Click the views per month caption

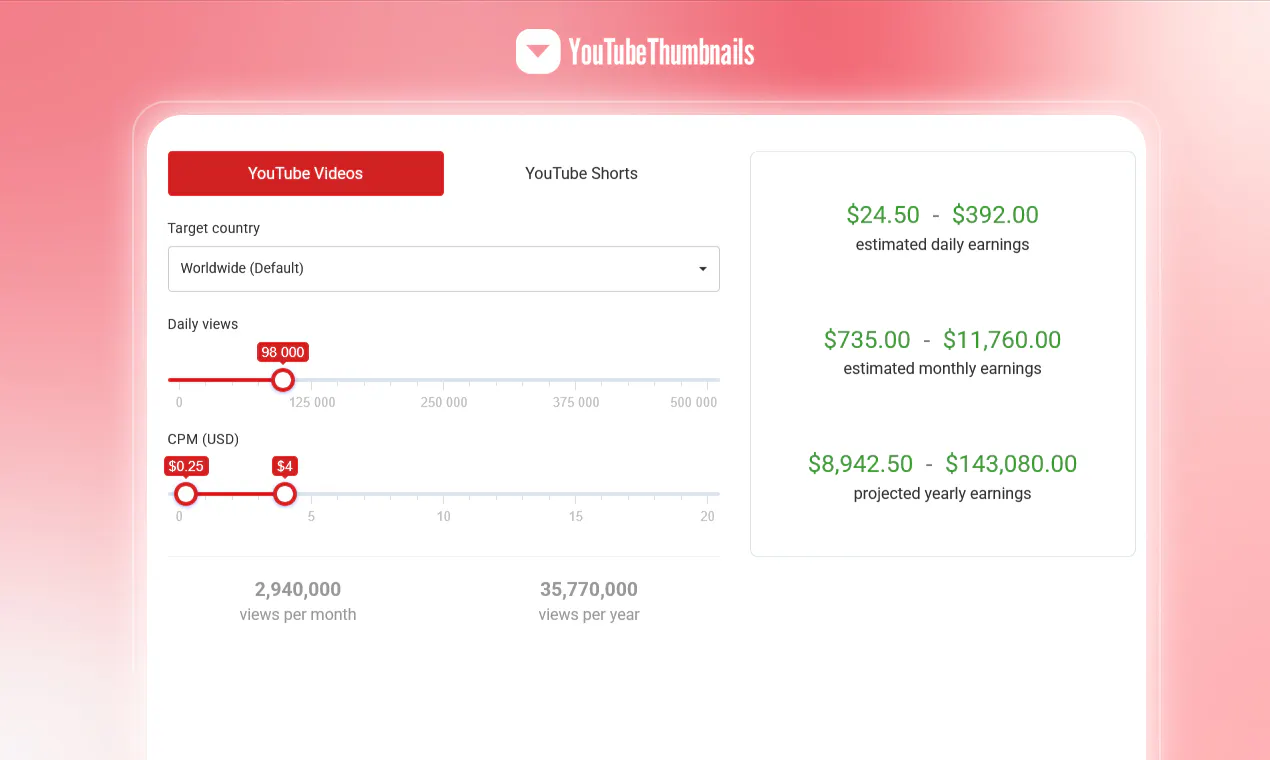pos(298,615)
